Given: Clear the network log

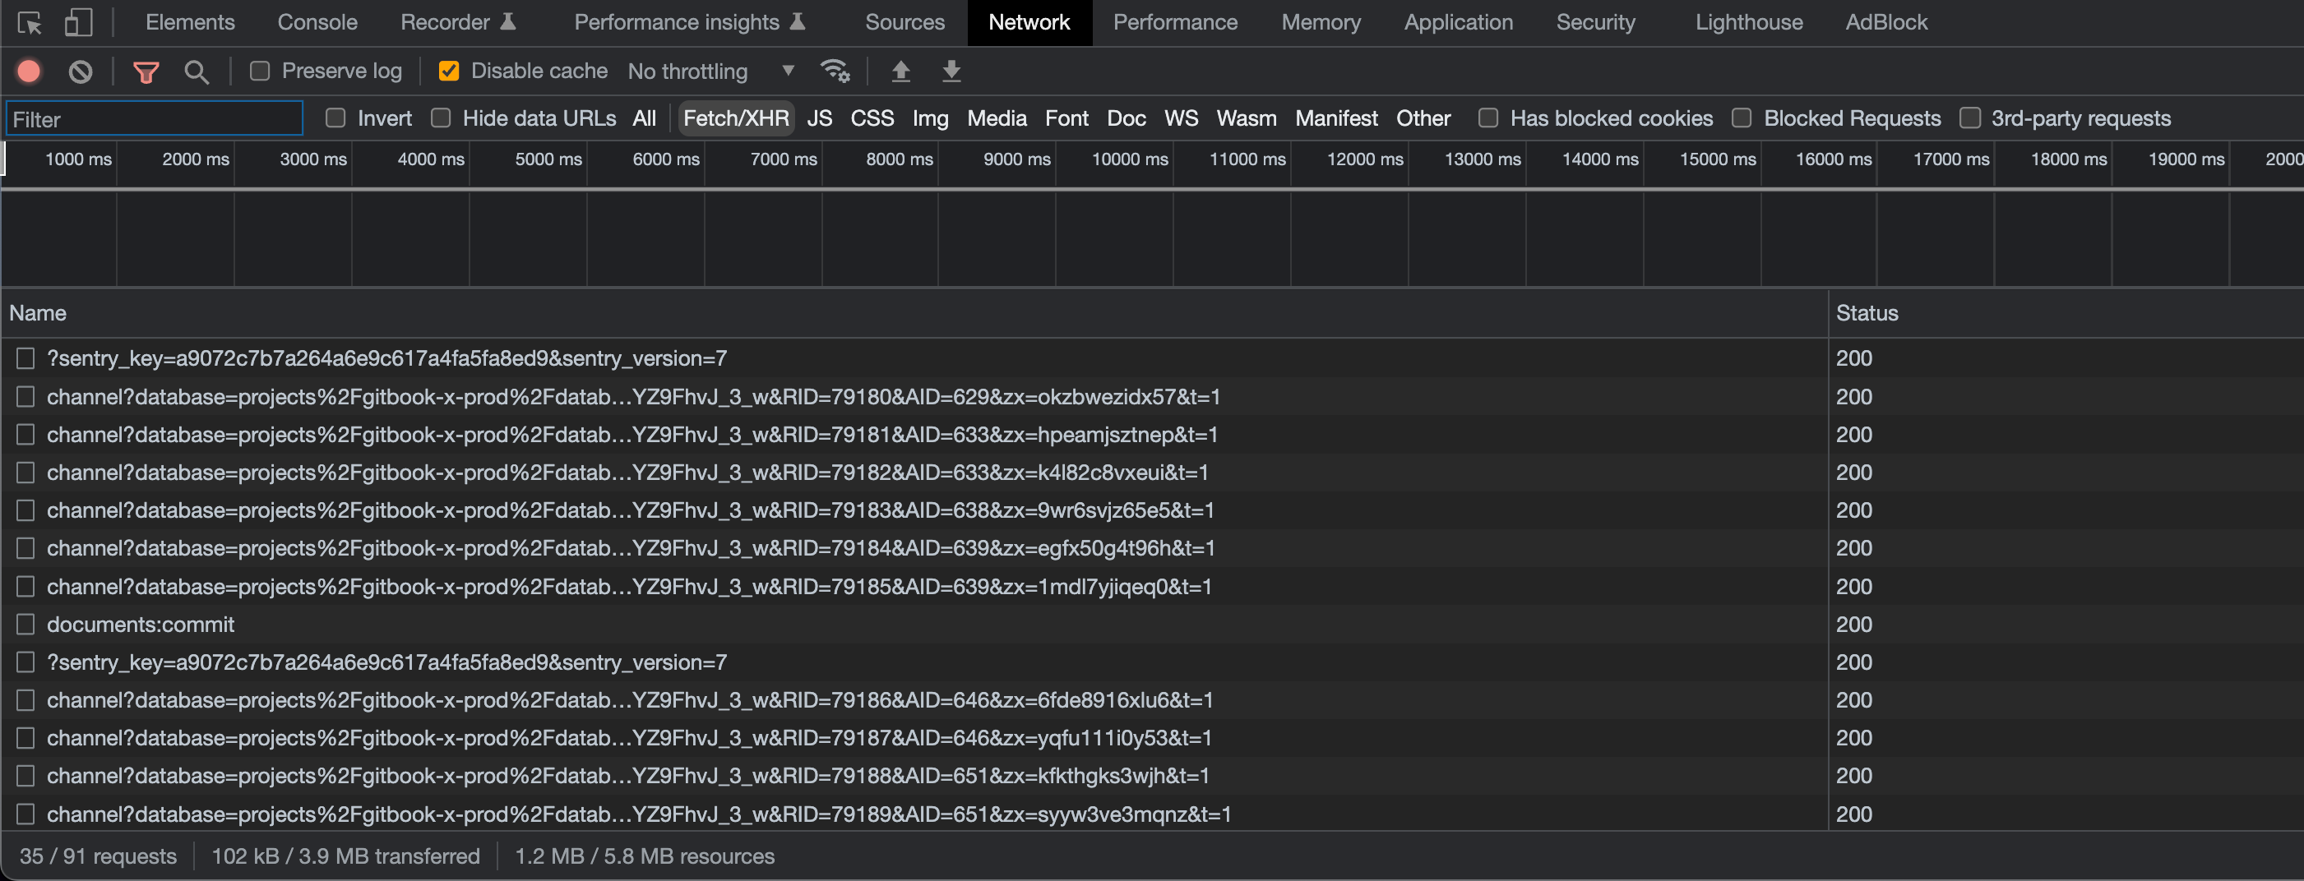Looking at the screenshot, I should (81, 71).
